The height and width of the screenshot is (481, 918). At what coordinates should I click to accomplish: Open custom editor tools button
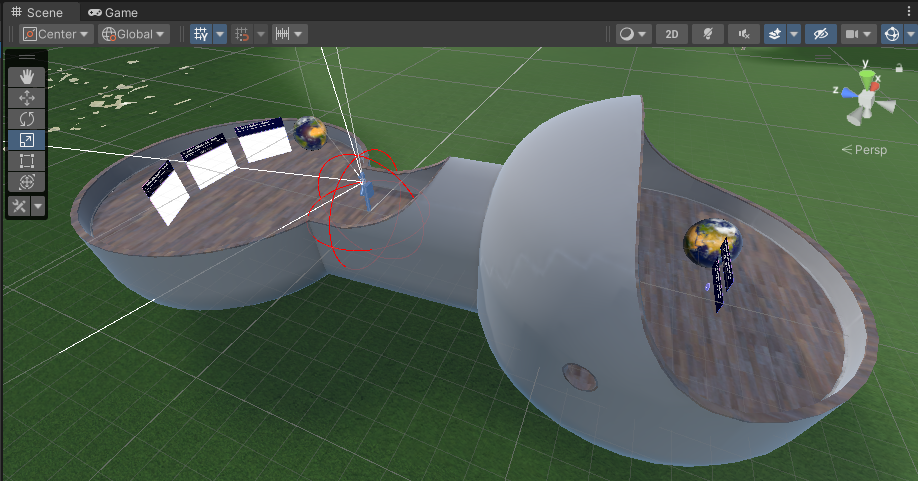[19, 206]
